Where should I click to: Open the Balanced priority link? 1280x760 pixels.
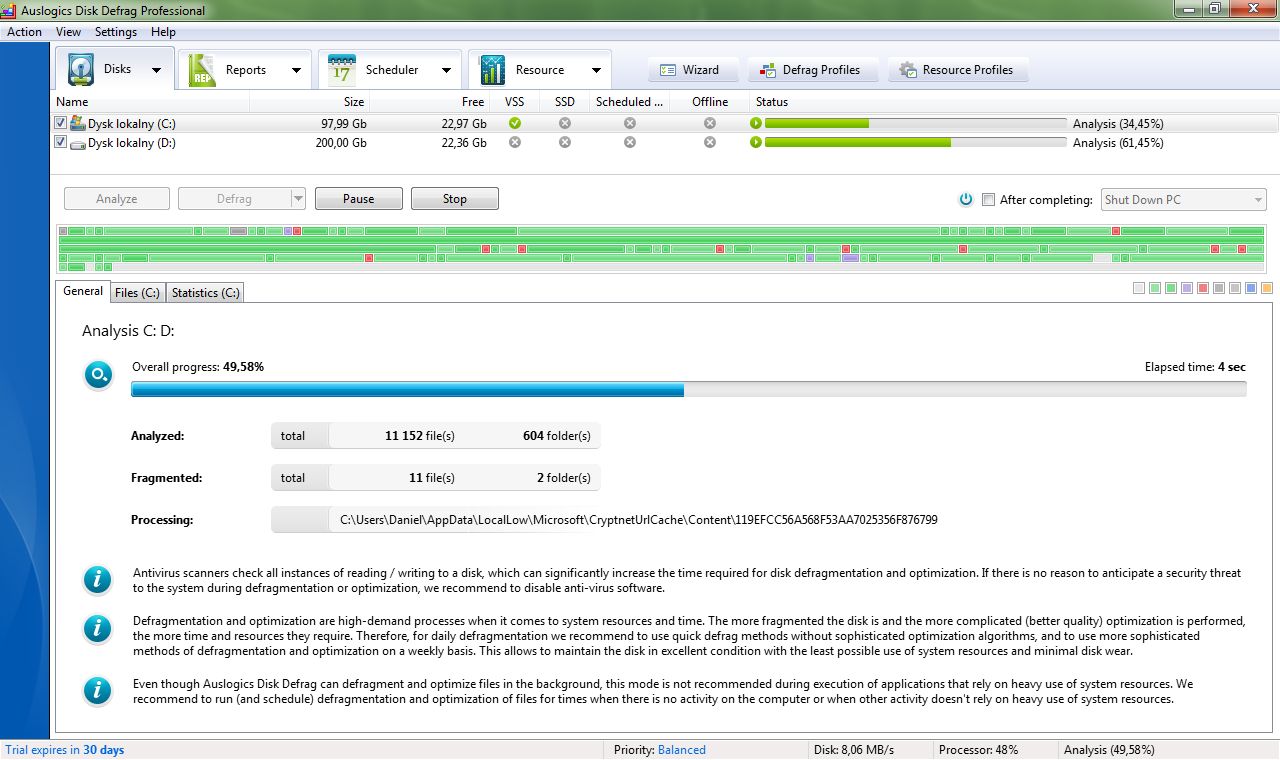coord(682,750)
